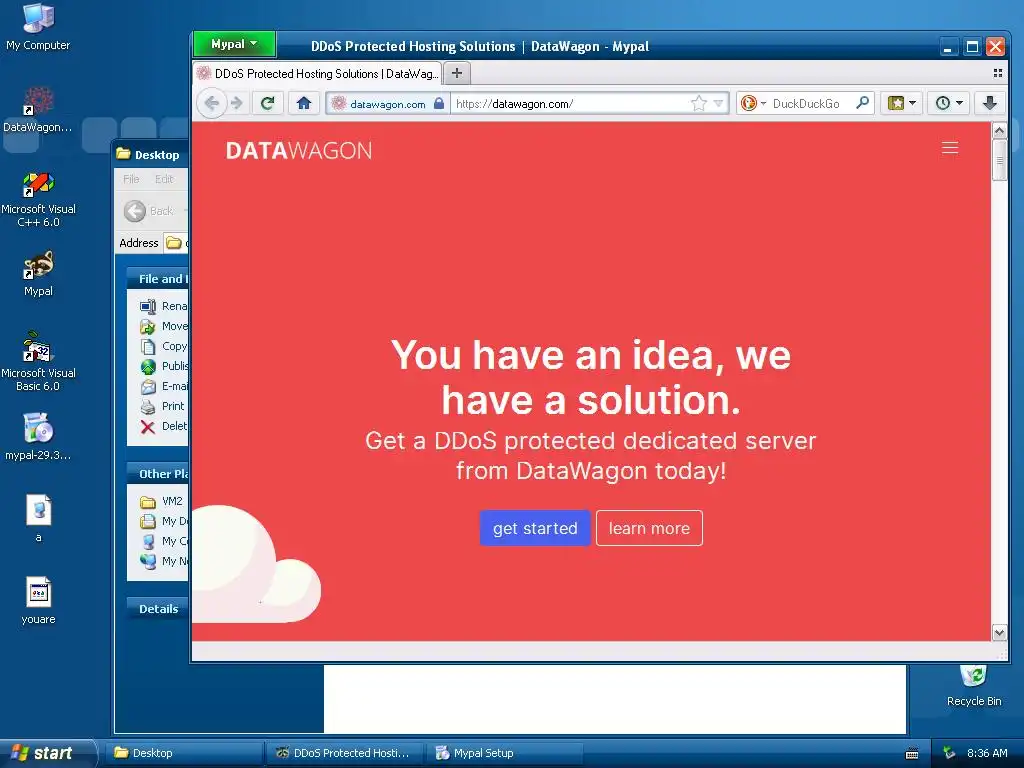The height and width of the screenshot is (768, 1024).
Task: Select the Mypal desktop shortcut
Action: click(38, 274)
